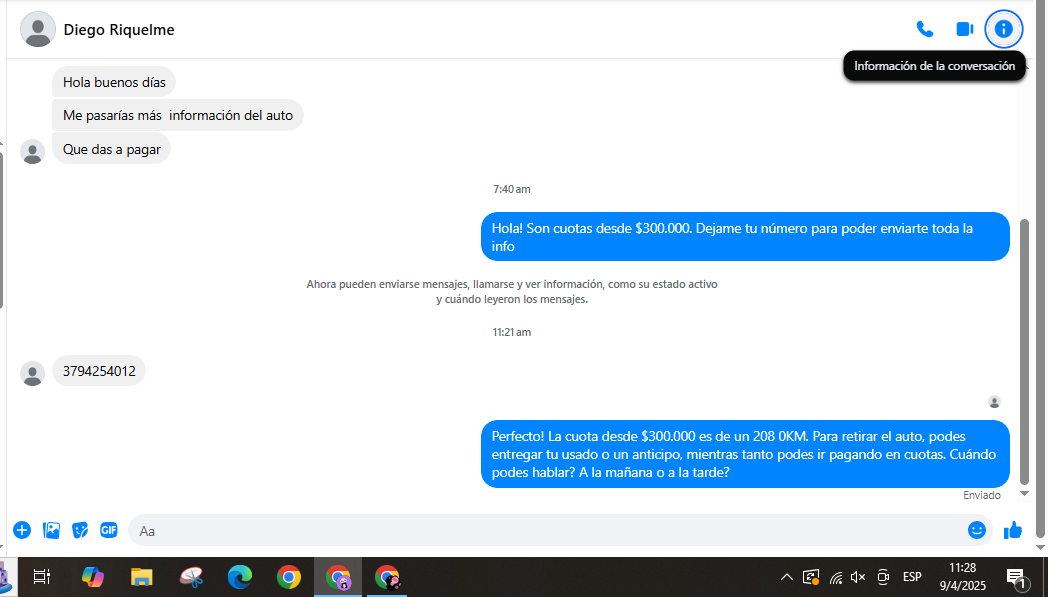Viewport: 1048px width, 597px height.
Task: Open the Windows notification center
Action: pos(1016,577)
